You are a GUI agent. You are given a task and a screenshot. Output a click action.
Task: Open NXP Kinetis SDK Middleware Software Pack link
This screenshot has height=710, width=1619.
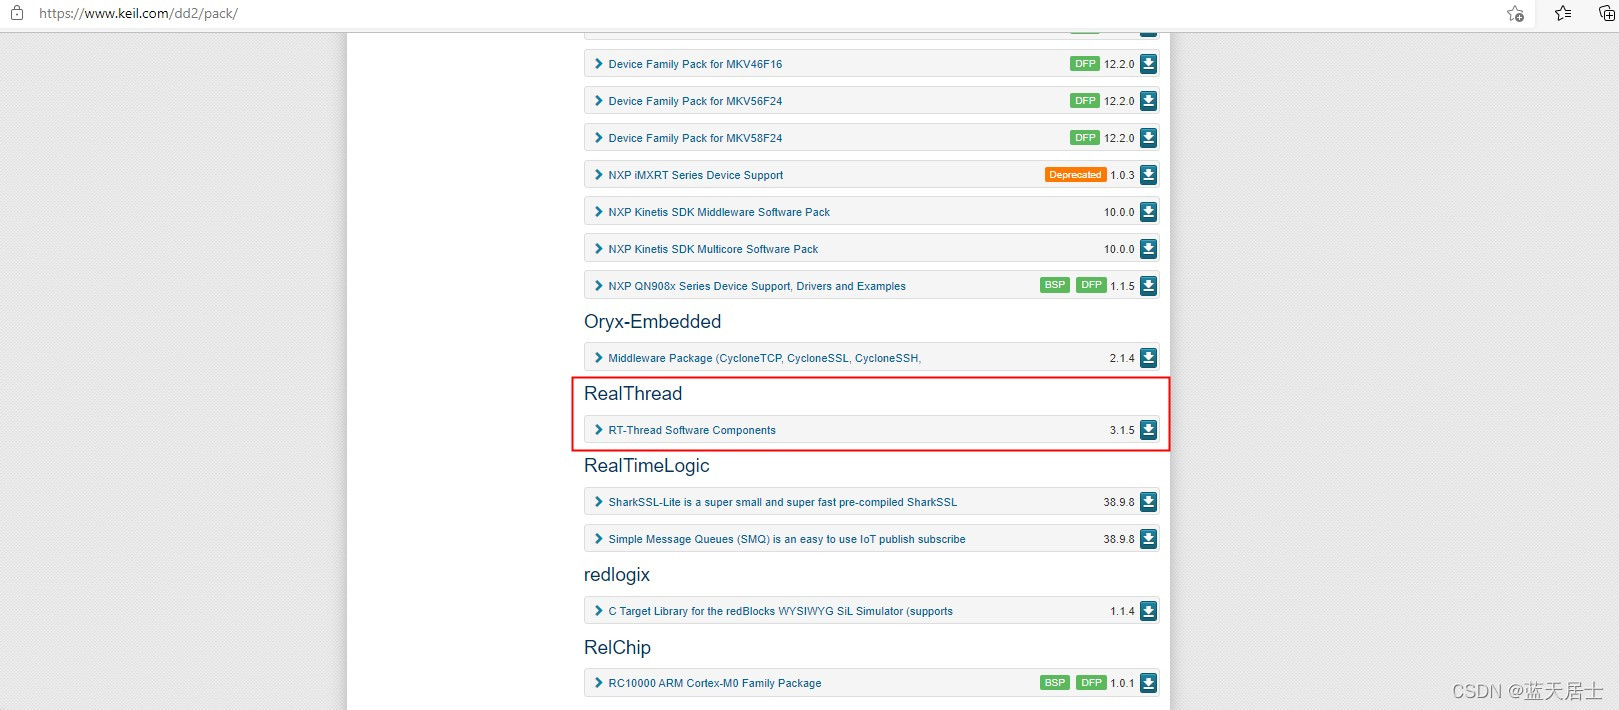[x=719, y=212]
